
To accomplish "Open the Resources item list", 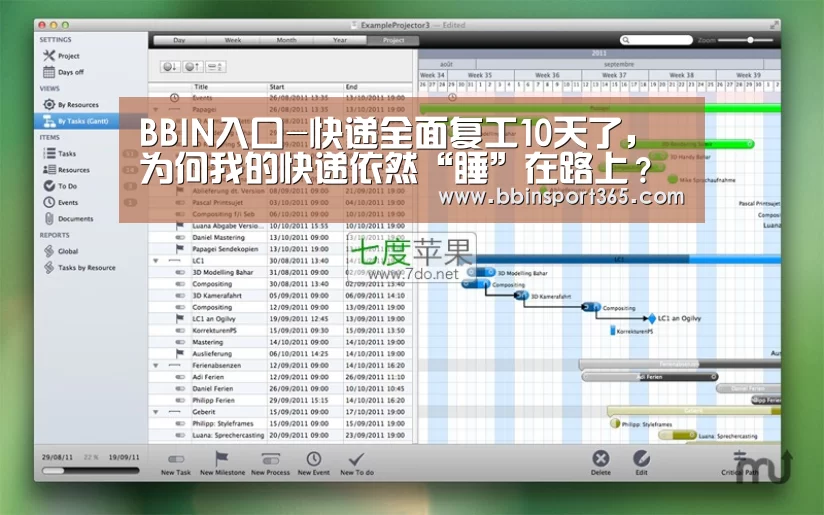I will pyautogui.click(x=66, y=170).
